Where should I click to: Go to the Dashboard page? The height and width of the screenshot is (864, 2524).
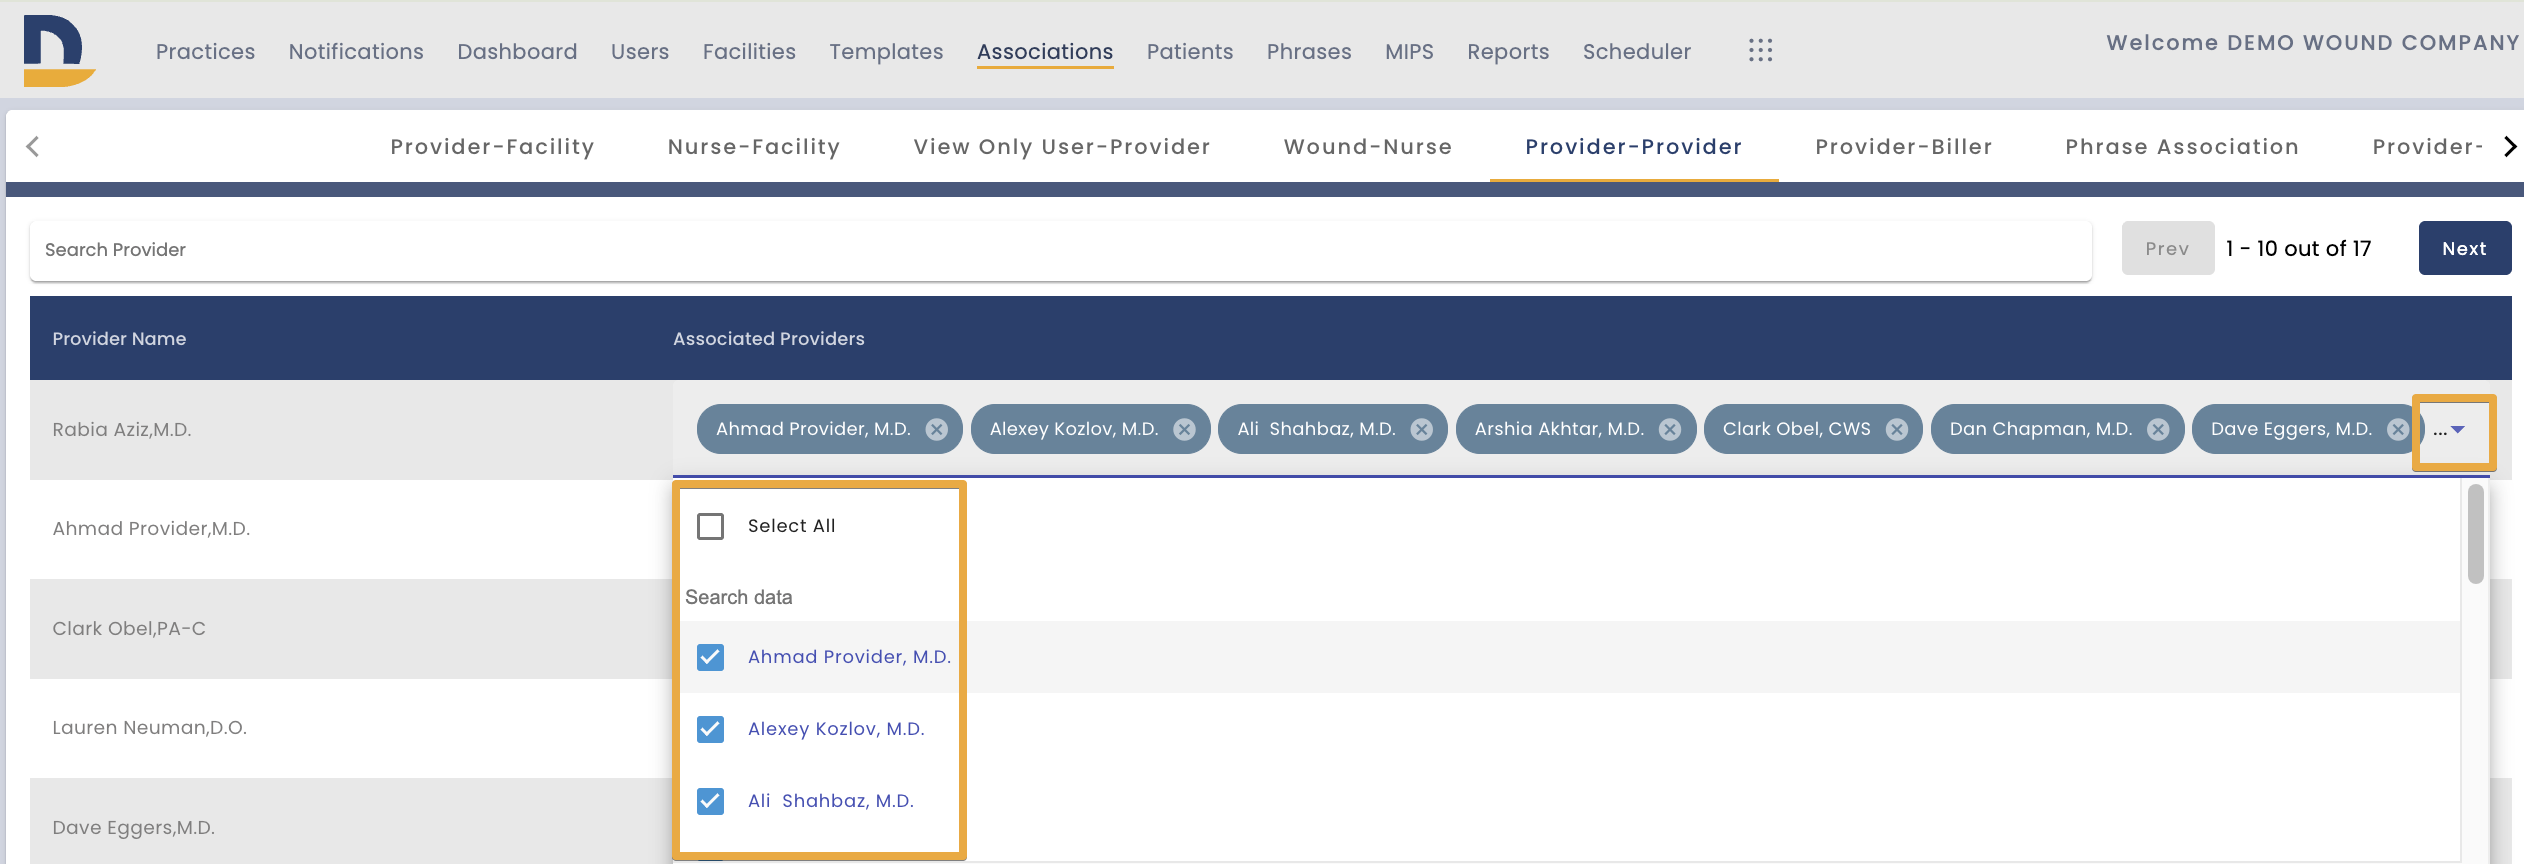pyautogui.click(x=517, y=51)
